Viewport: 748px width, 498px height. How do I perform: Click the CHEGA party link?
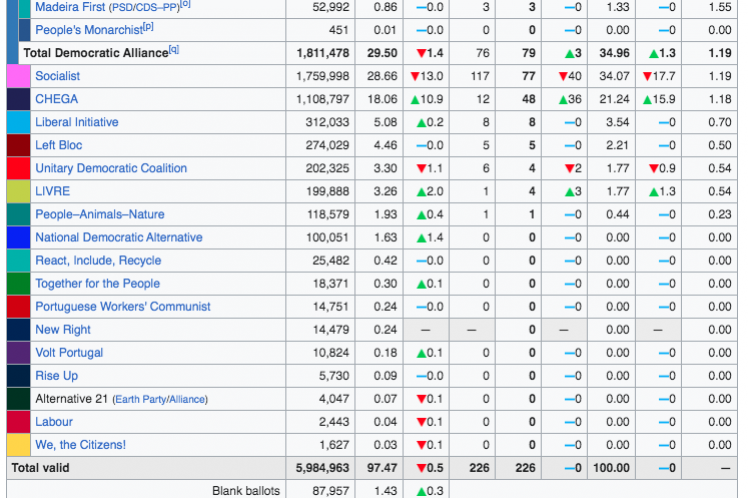(x=56, y=99)
